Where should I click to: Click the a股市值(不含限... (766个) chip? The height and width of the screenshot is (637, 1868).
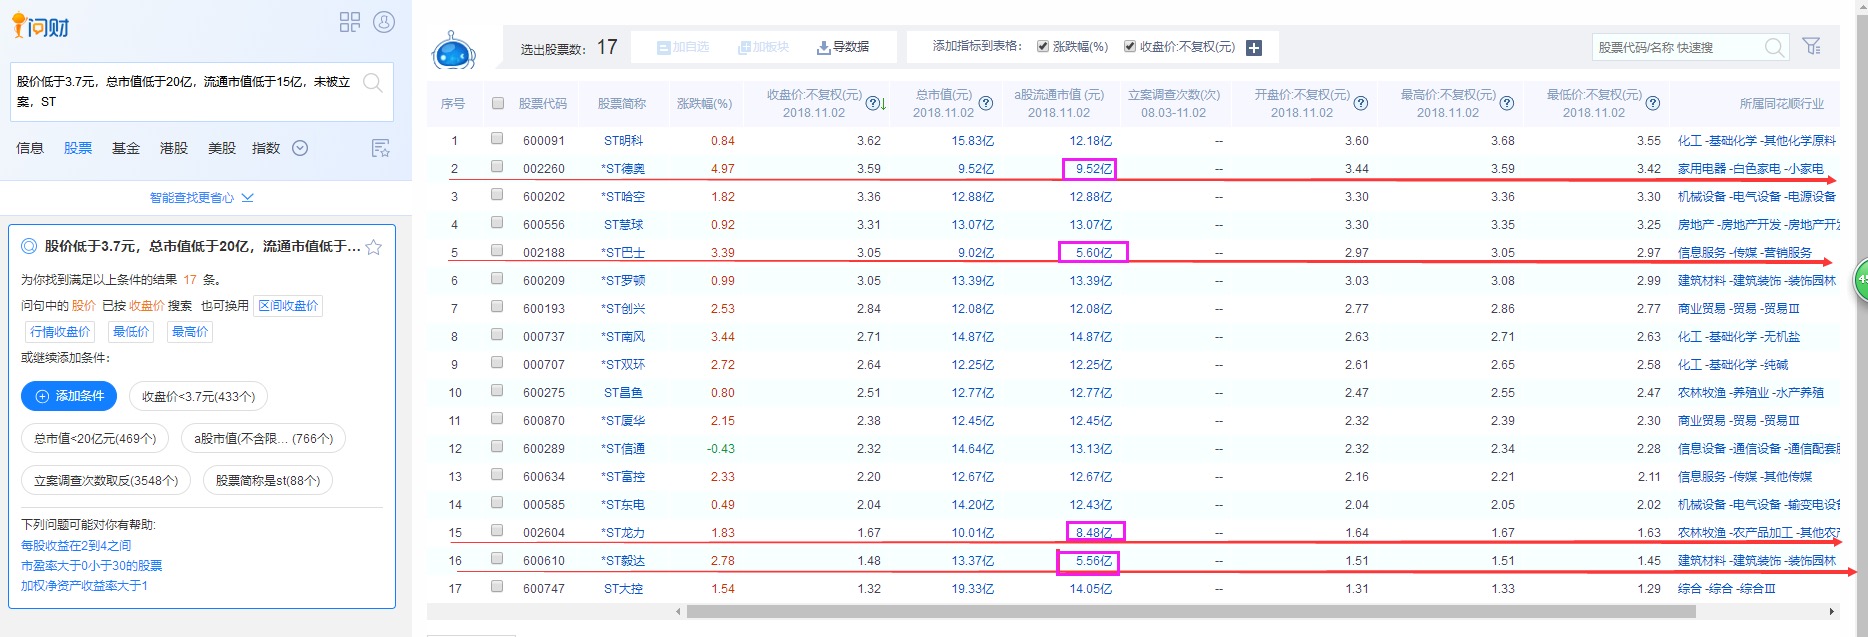click(x=263, y=438)
